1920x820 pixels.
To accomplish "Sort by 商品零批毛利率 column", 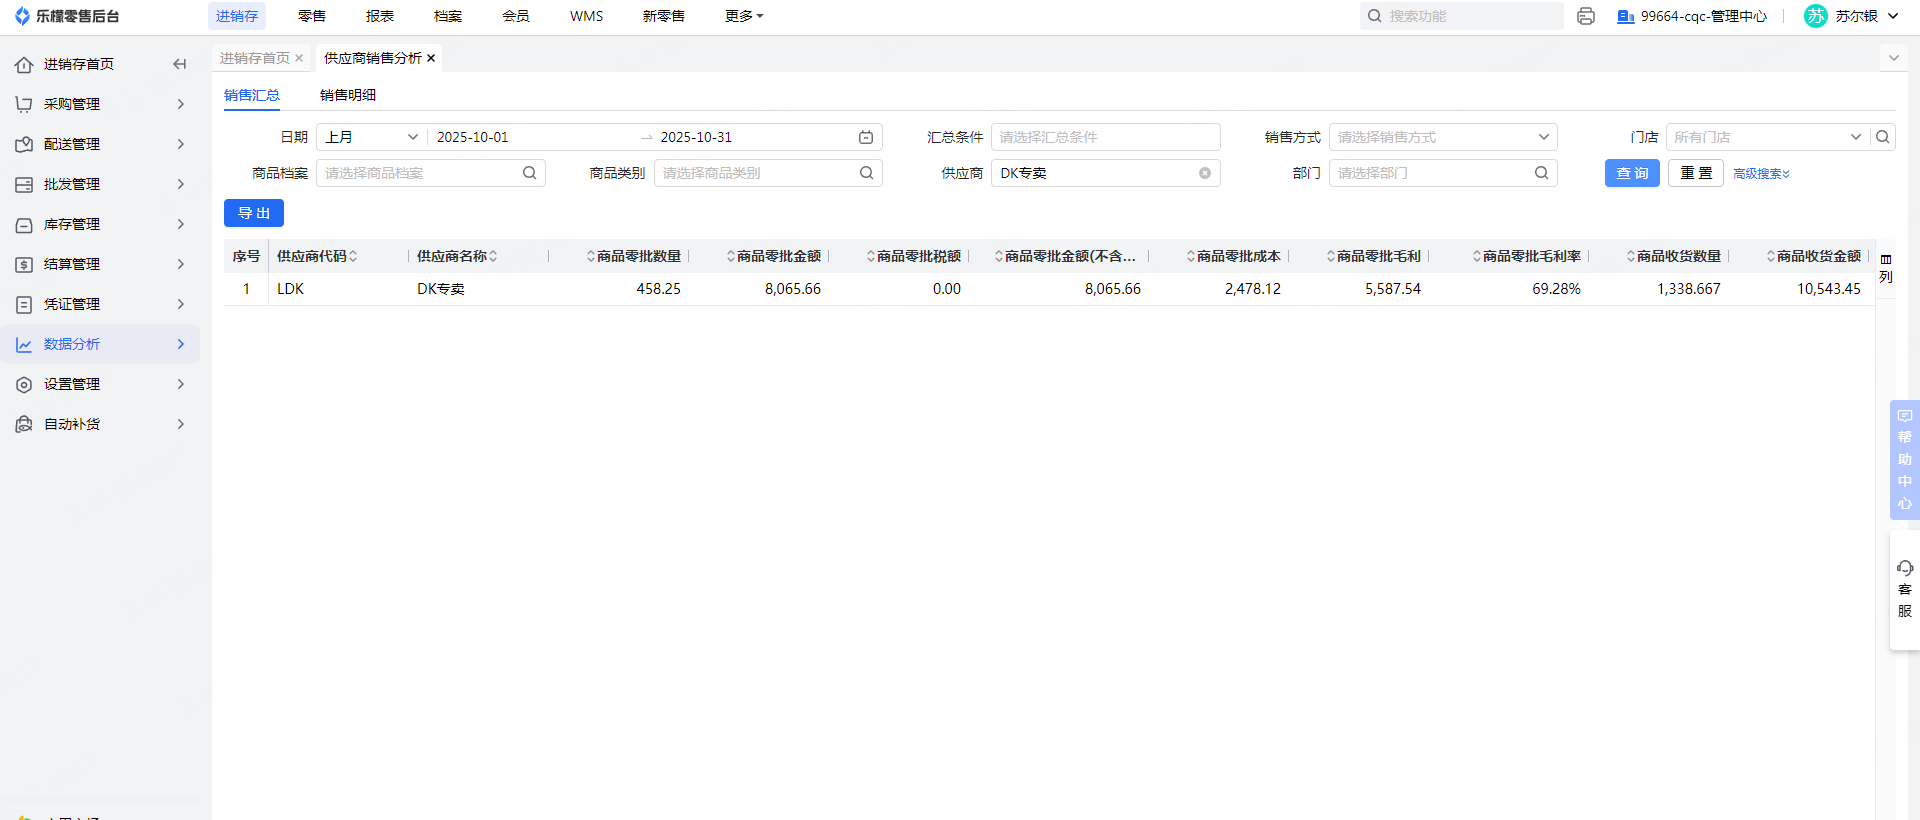I will coord(1477,257).
